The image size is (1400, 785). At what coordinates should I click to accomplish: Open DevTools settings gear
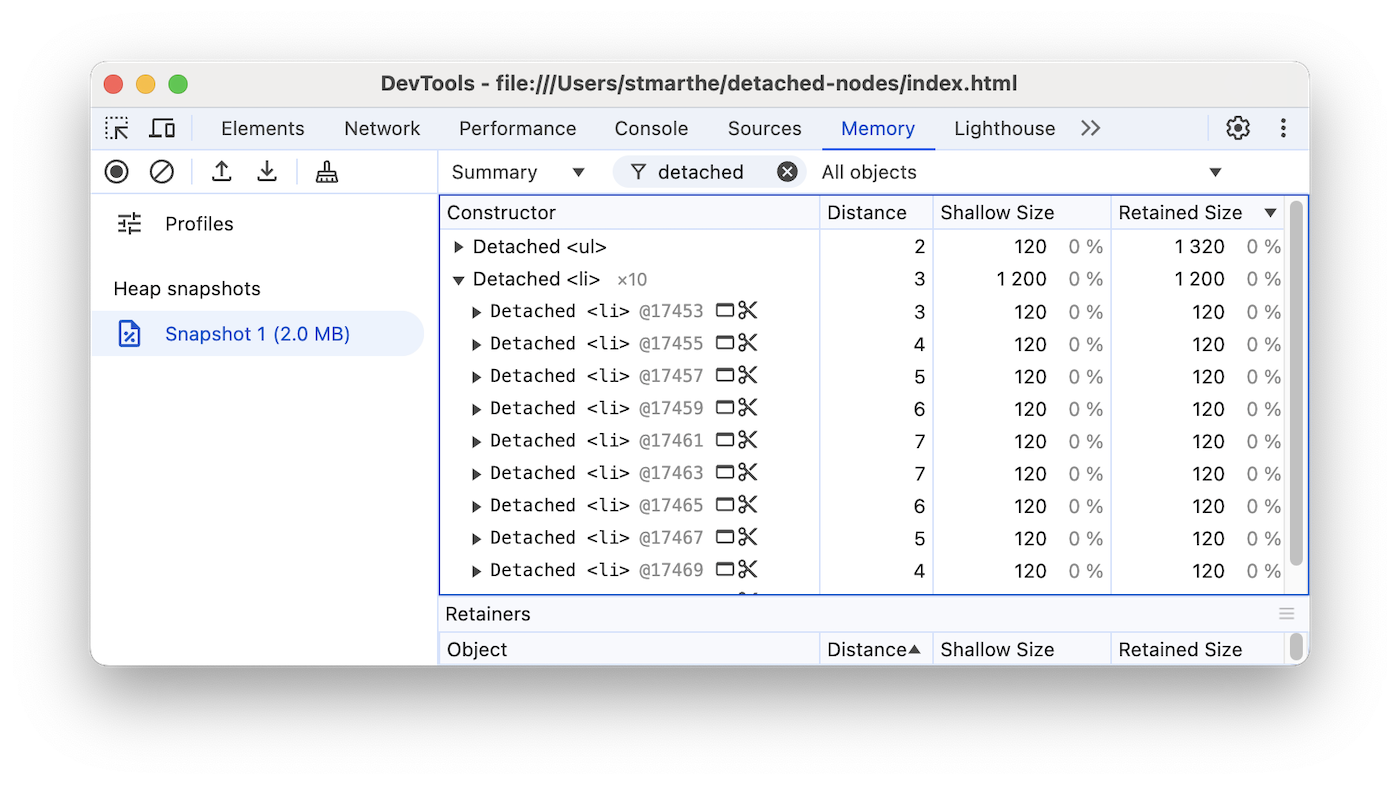click(1237, 128)
